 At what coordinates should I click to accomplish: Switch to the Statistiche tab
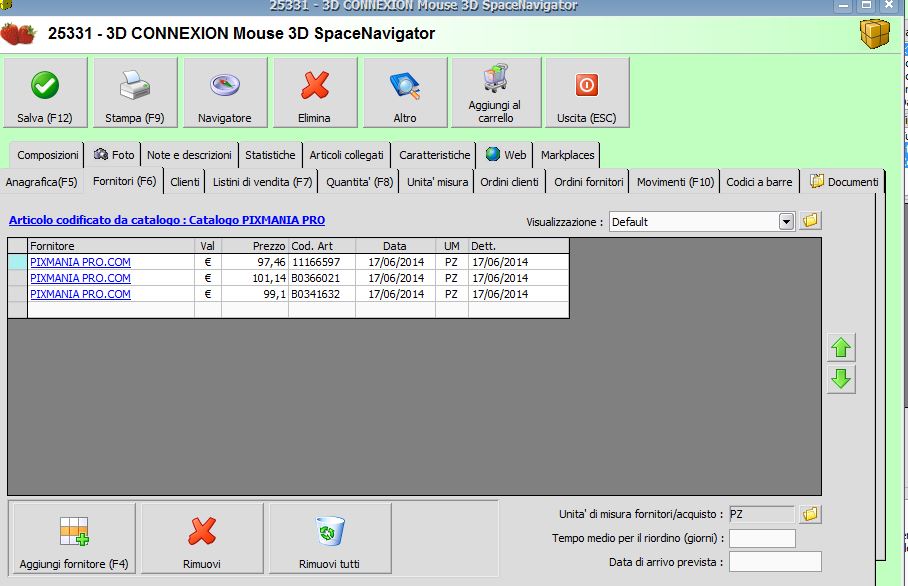click(270, 155)
